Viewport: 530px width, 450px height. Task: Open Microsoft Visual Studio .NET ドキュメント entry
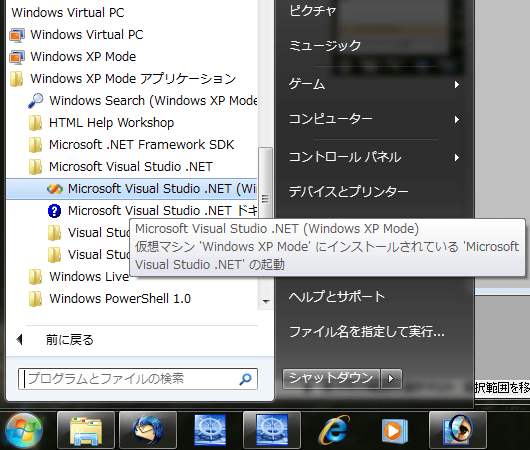(x=162, y=211)
